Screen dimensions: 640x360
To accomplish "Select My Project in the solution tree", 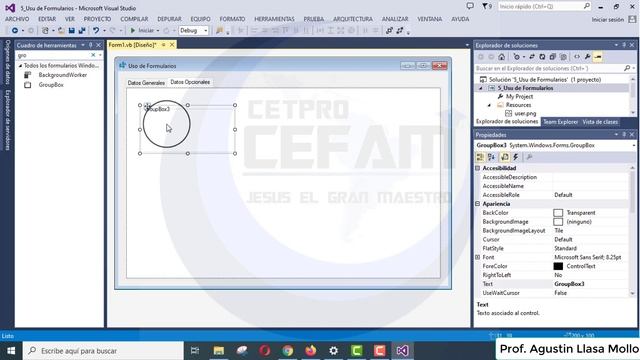I will [x=519, y=97].
